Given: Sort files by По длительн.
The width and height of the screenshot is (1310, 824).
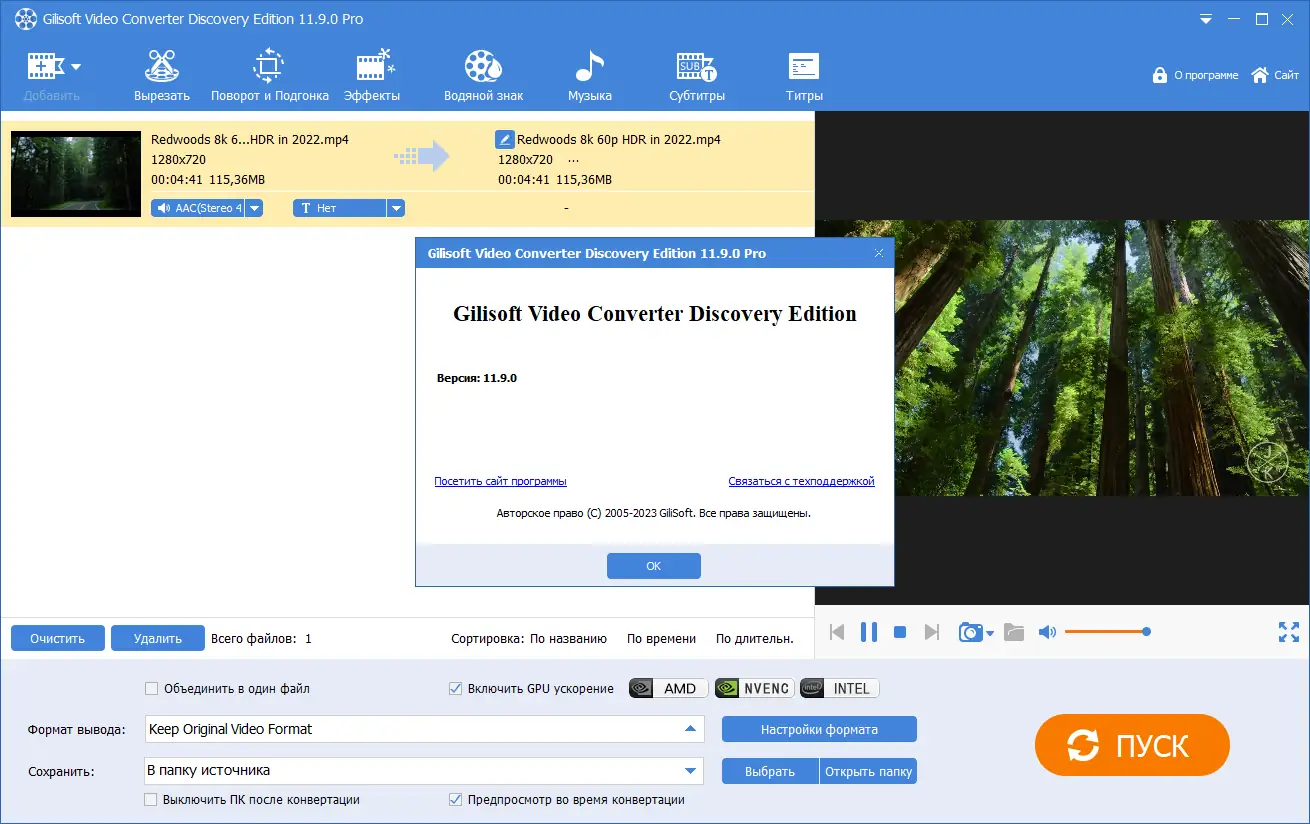Looking at the screenshot, I should pos(754,638).
